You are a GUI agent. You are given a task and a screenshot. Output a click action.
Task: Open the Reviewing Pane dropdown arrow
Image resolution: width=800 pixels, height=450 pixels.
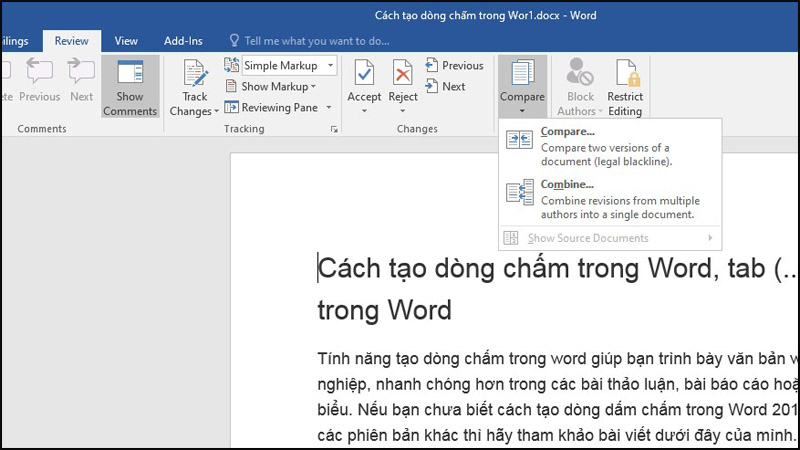coord(329,107)
